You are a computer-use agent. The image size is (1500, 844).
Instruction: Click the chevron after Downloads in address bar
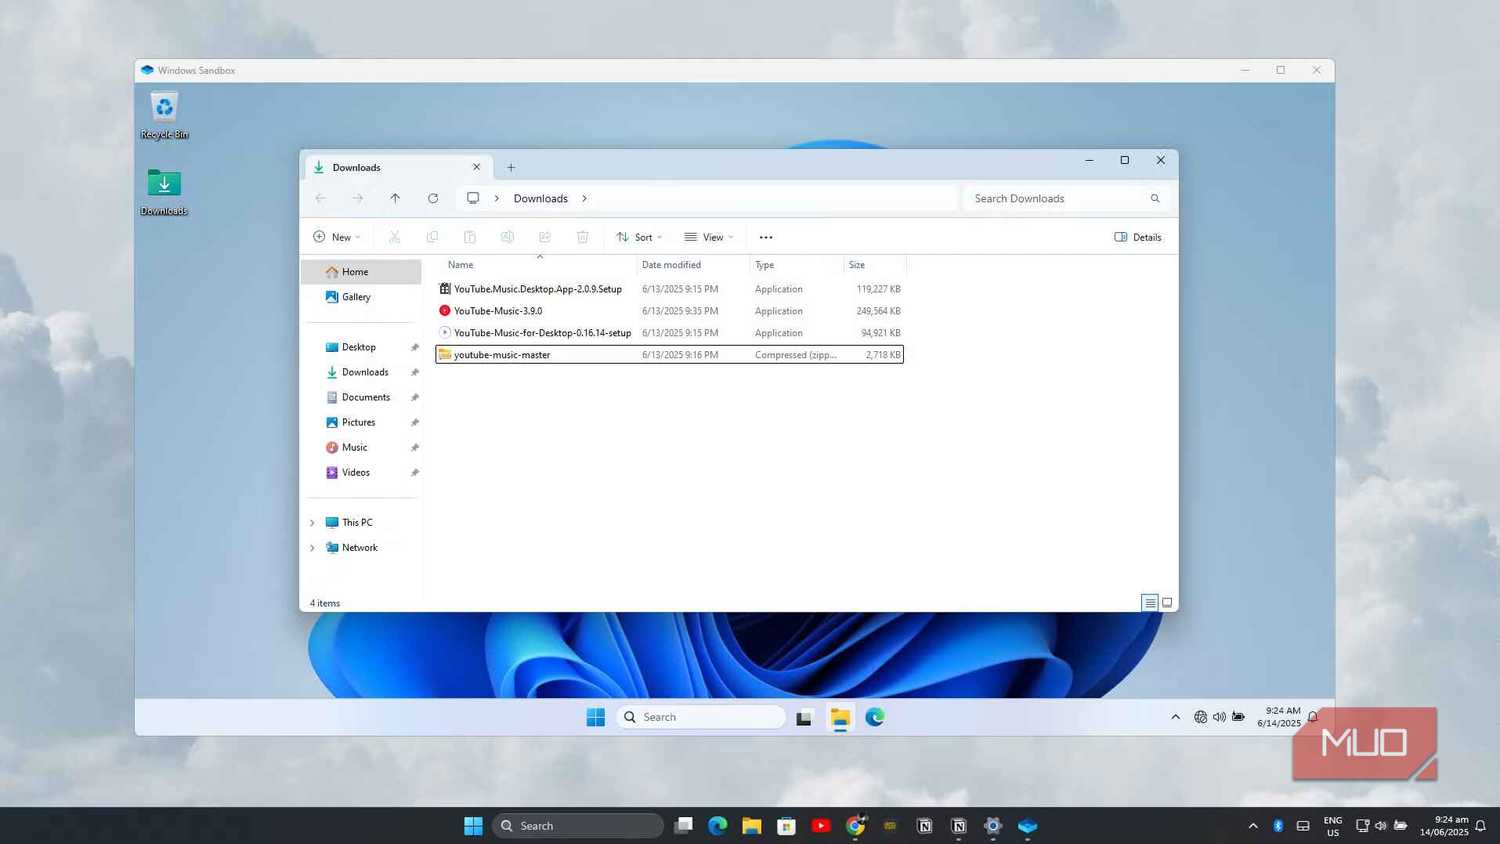click(x=584, y=198)
